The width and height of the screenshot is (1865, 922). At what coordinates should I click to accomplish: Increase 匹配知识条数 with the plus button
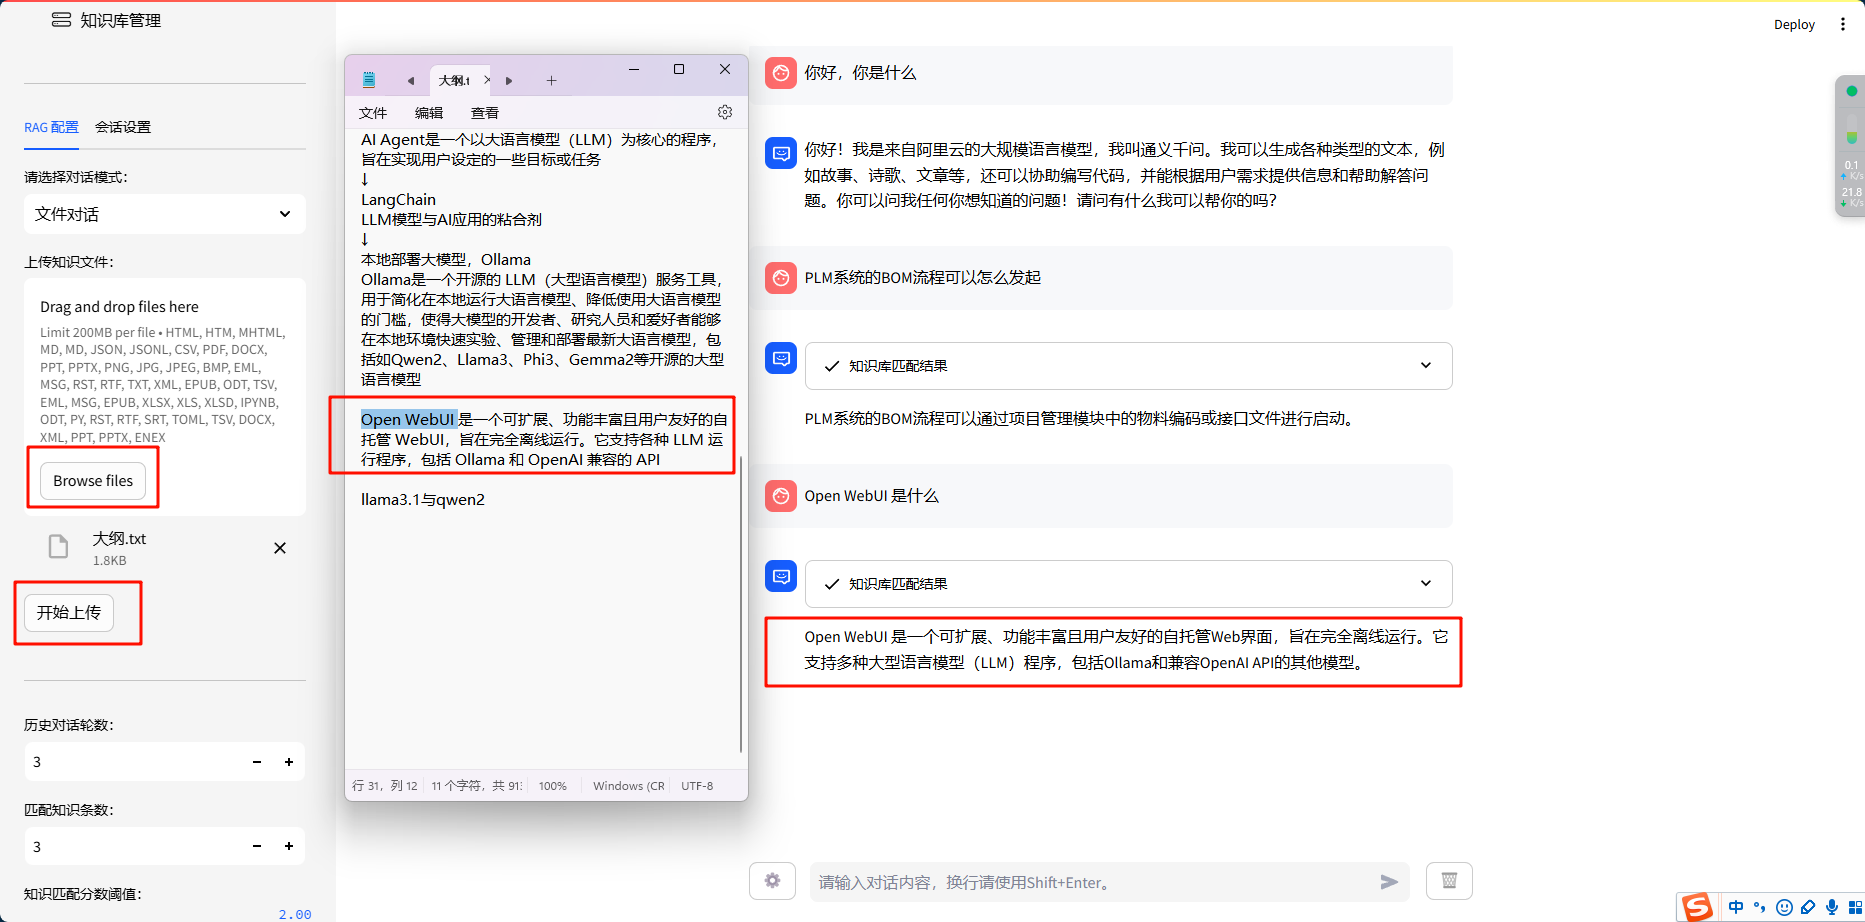(x=289, y=847)
